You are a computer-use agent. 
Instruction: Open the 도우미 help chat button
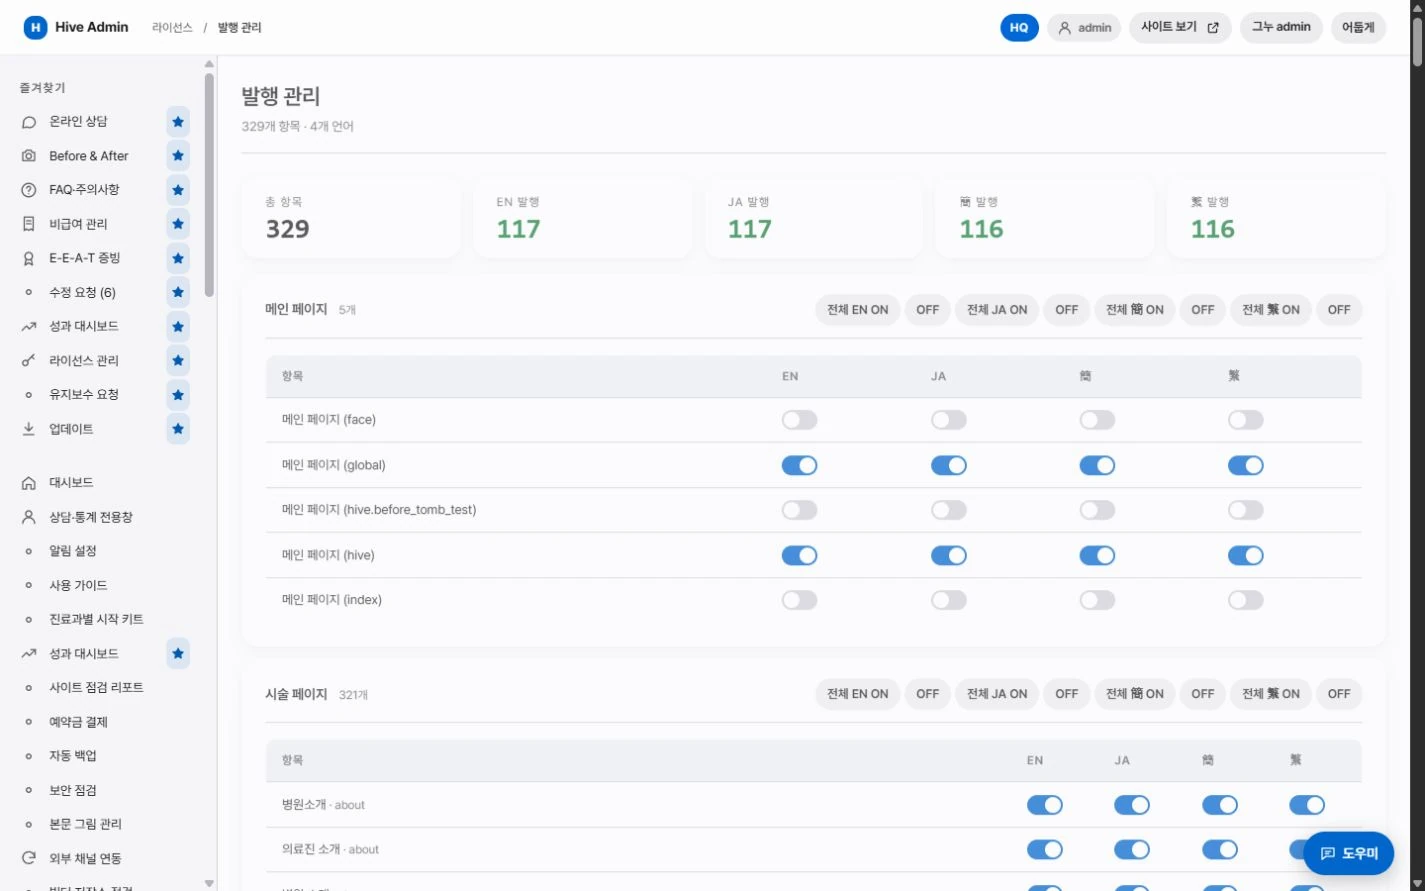tap(1348, 853)
